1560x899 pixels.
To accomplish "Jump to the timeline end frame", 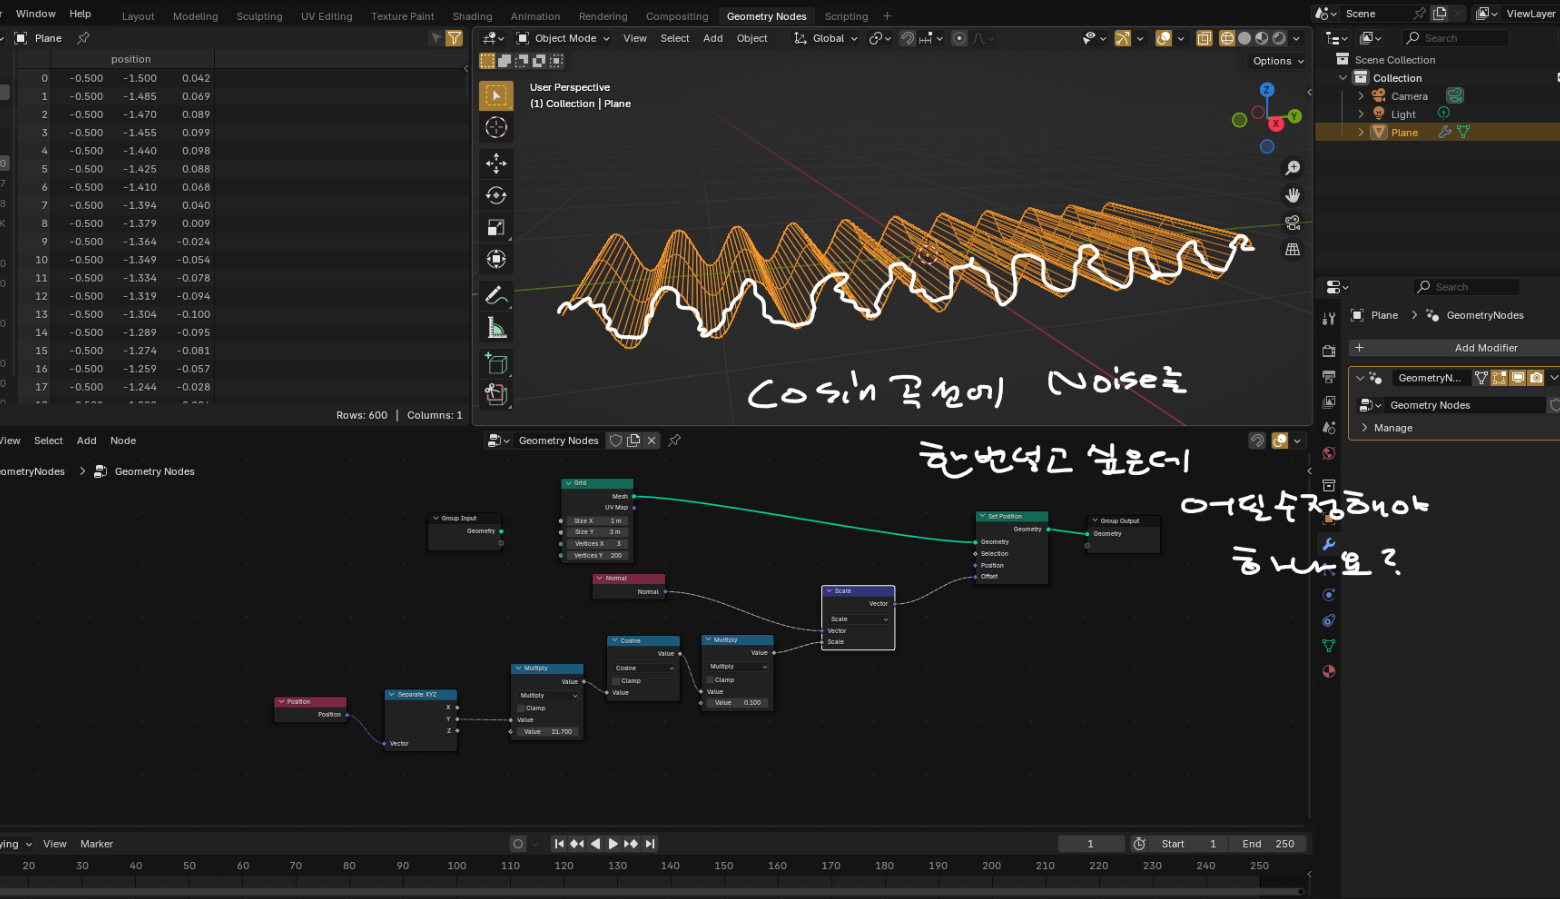I will (650, 844).
